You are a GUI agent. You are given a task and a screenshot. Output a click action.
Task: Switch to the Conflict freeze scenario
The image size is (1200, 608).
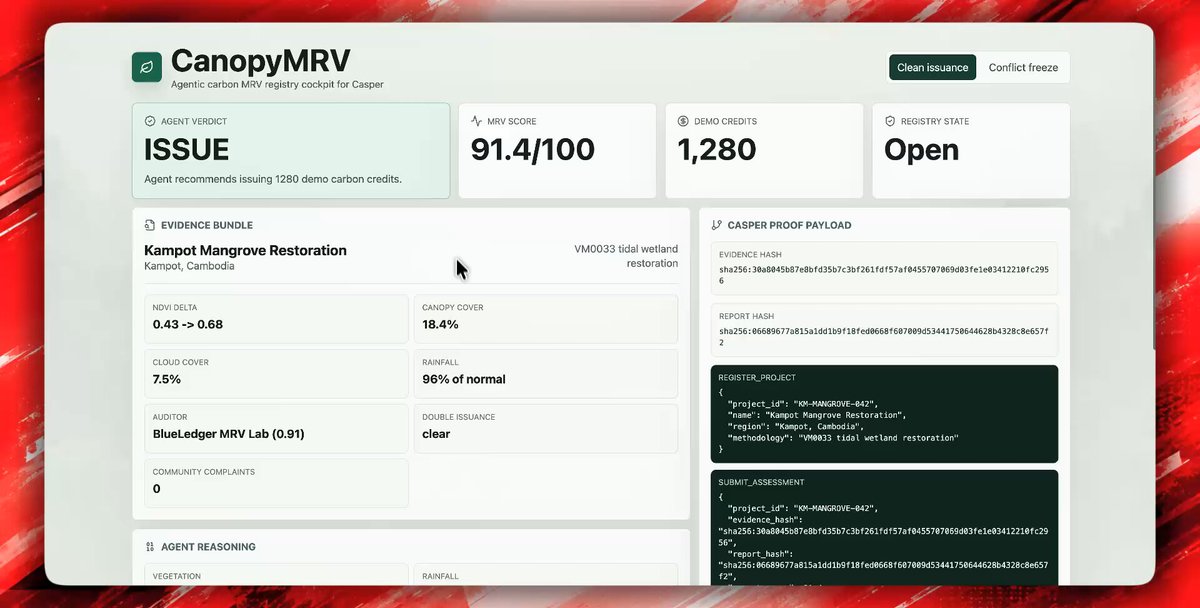(1023, 67)
